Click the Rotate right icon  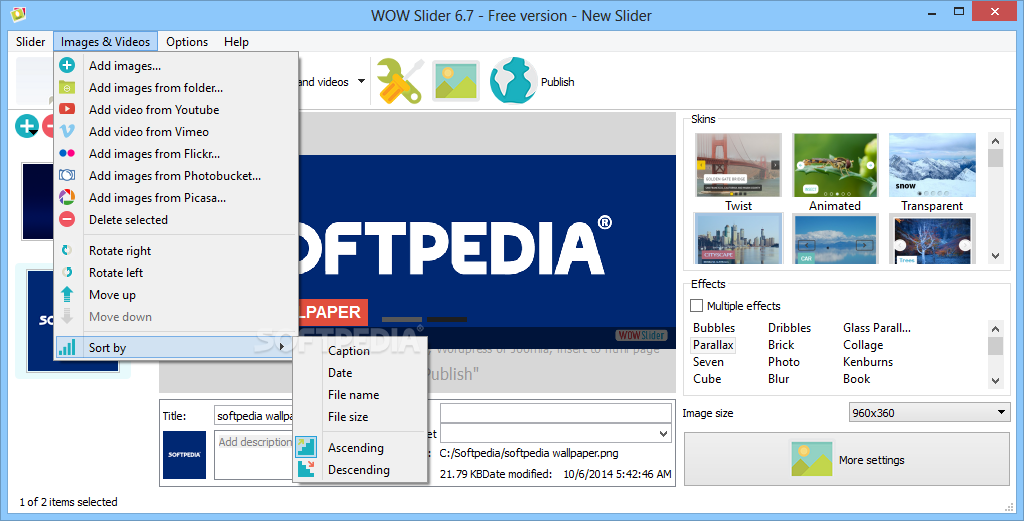pos(67,250)
